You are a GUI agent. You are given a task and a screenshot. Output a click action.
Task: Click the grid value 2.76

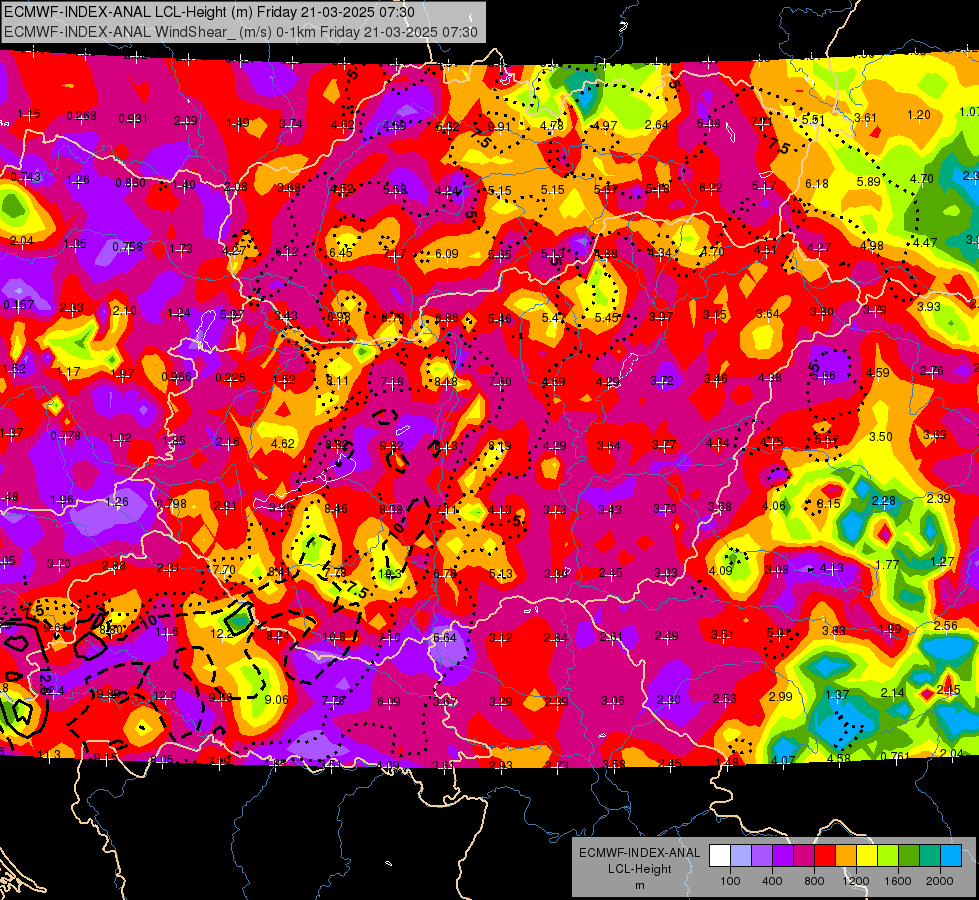click(932, 371)
